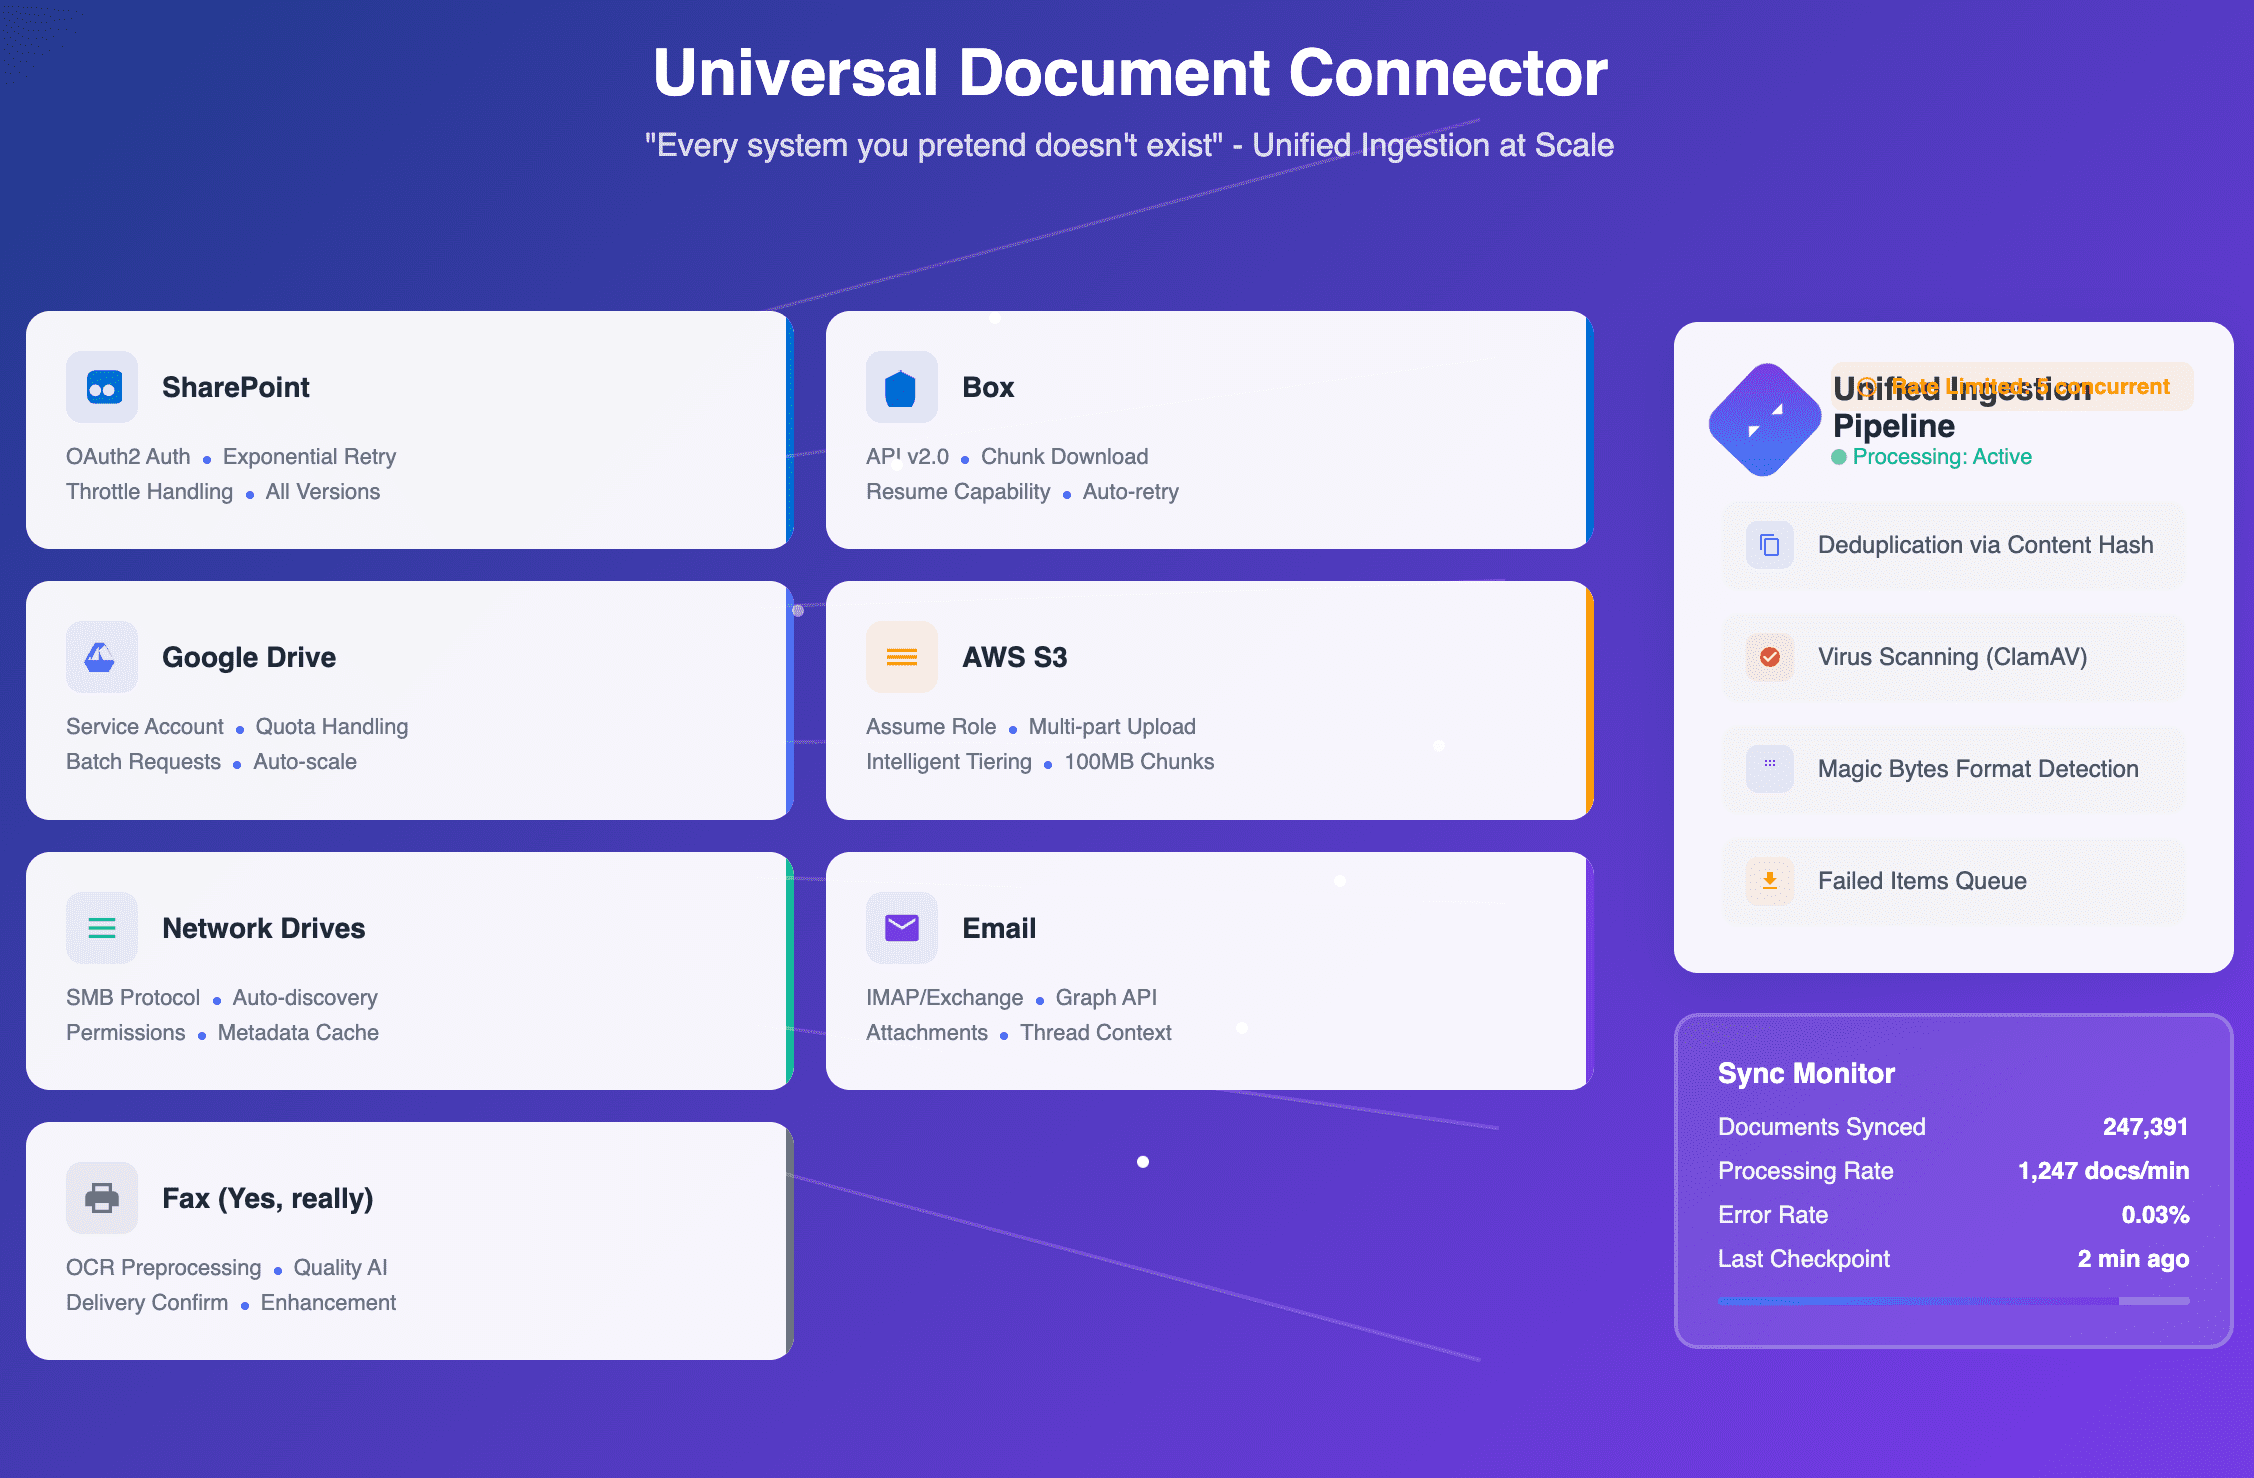Viewport: 2254px width, 1478px height.
Task: Select the Magic Bytes Format Detection item
Action: coord(1977,769)
